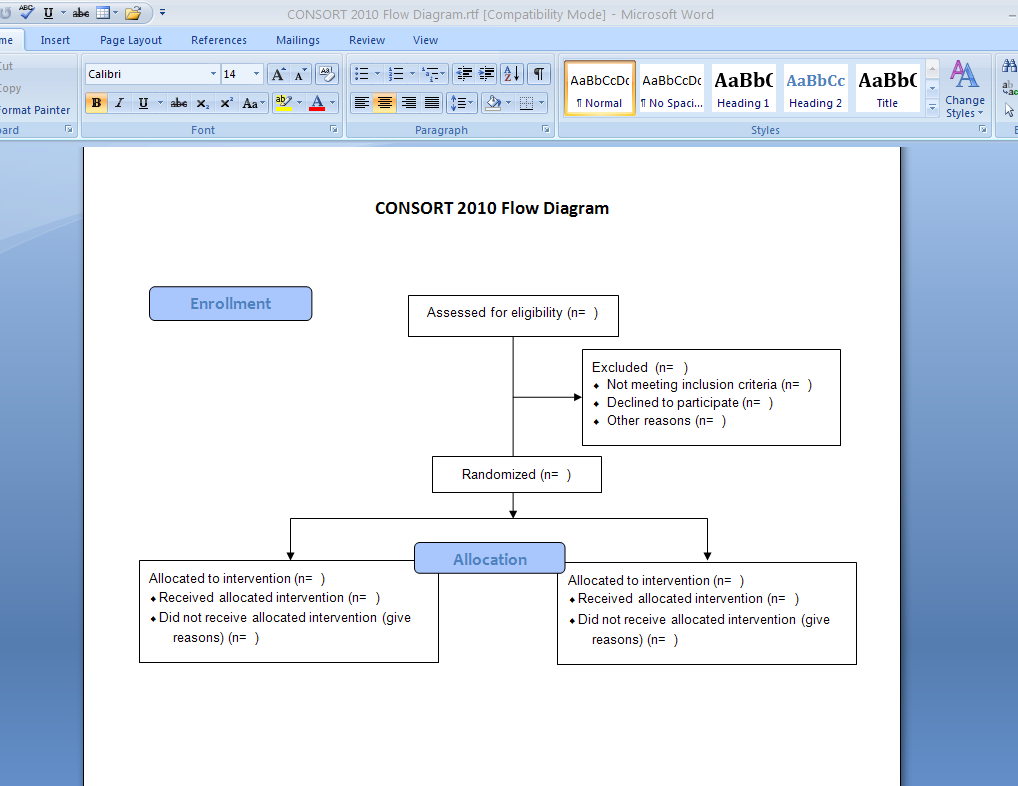Viewport: 1018px width, 786px height.
Task: Switch to the References tab
Action: (x=219, y=40)
